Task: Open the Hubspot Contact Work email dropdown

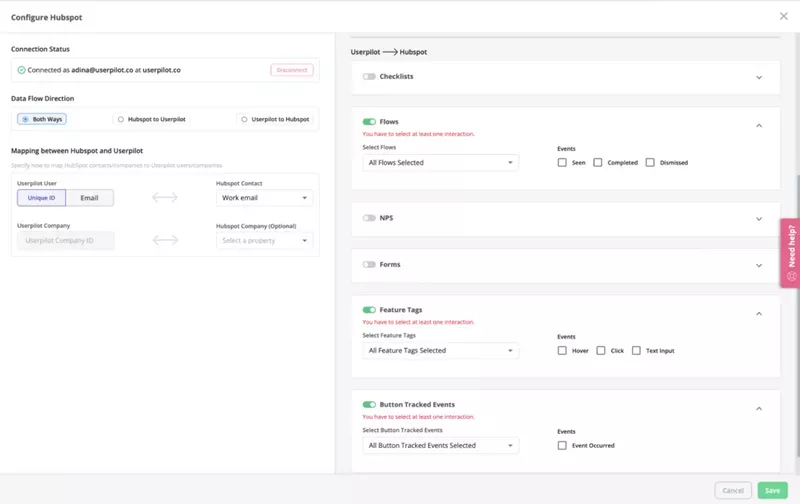Action: click(x=264, y=197)
